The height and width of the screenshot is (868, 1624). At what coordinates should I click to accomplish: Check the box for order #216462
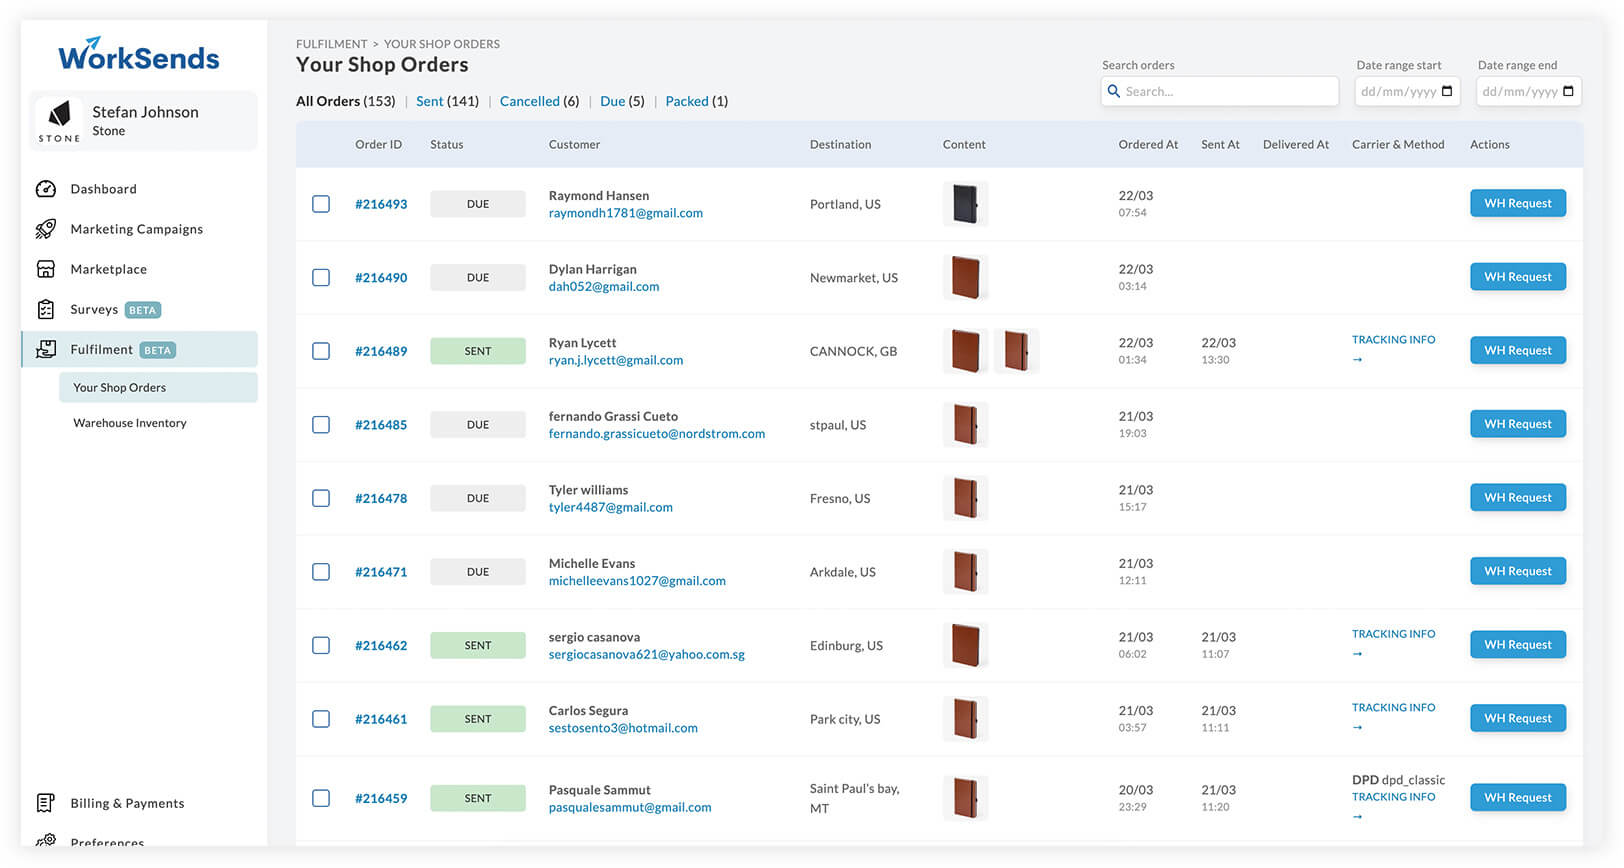pyautogui.click(x=321, y=645)
